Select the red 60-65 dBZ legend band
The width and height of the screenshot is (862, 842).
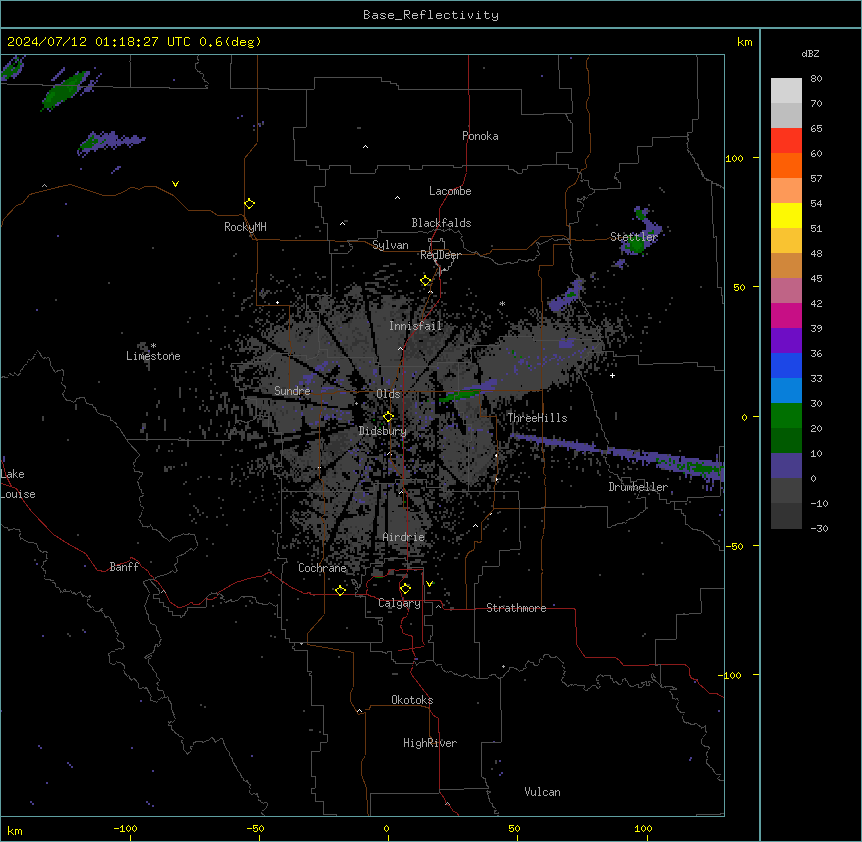point(786,141)
